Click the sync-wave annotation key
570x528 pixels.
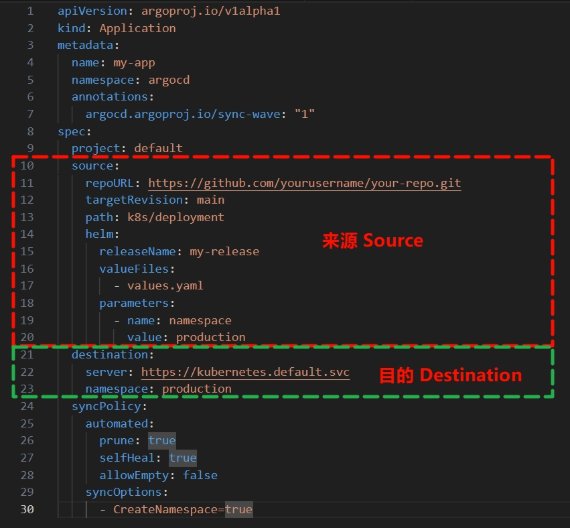click(183, 114)
